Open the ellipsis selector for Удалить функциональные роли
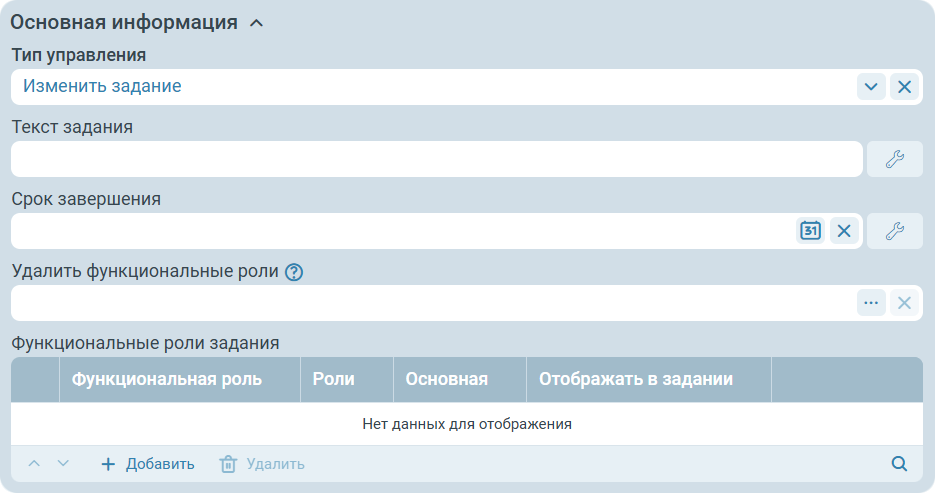Image resolution: width=935 pixels, height=493 pixels. pyautogui.click(x=871, y=303)
